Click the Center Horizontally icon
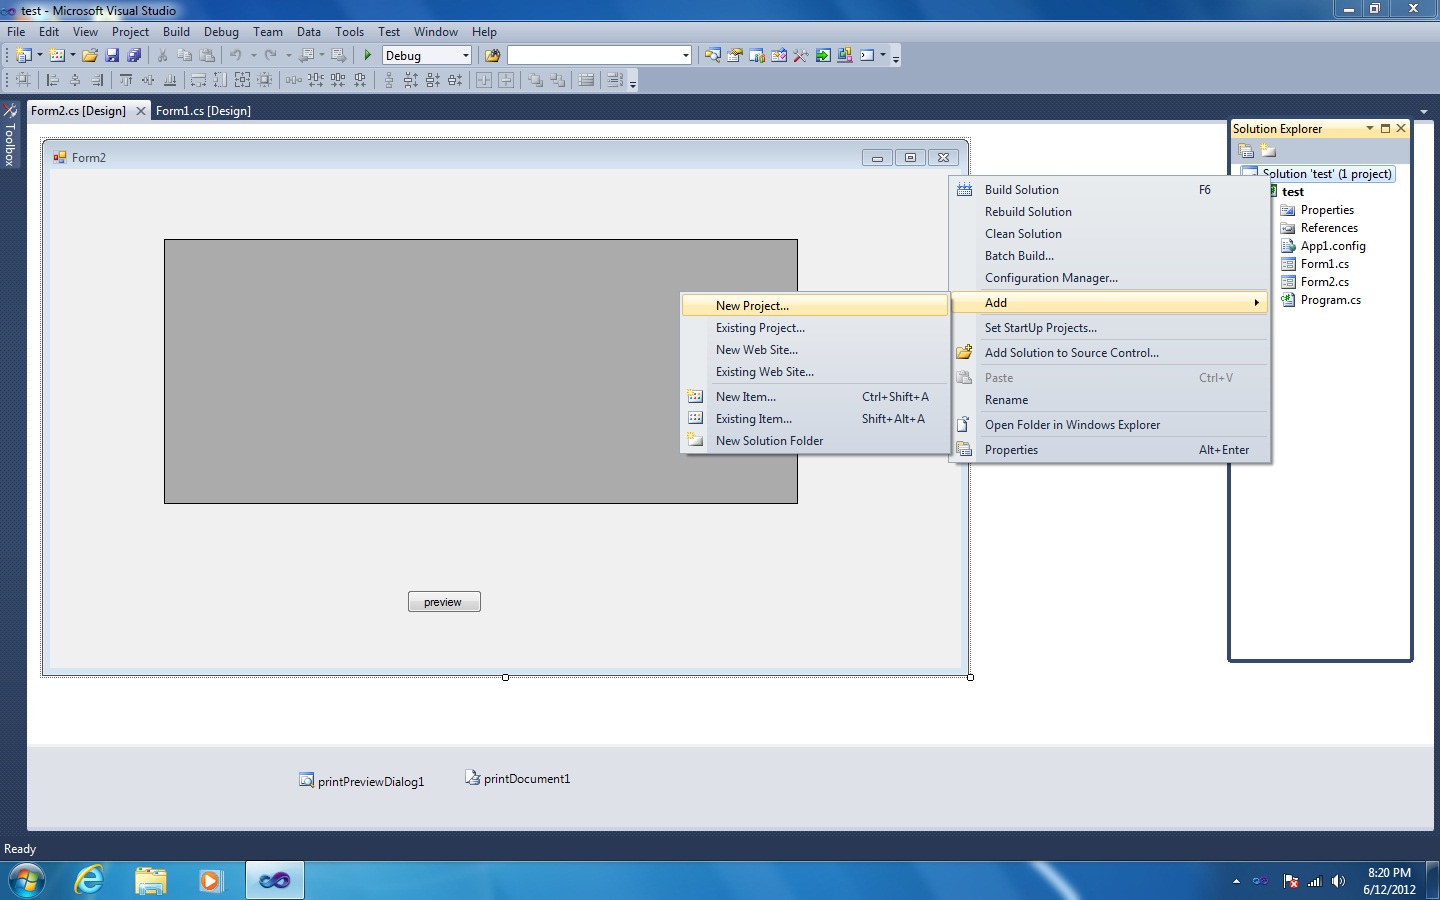Image resolution: width=1440 pixels, height=900 pixels. click(x=484, y=80)
